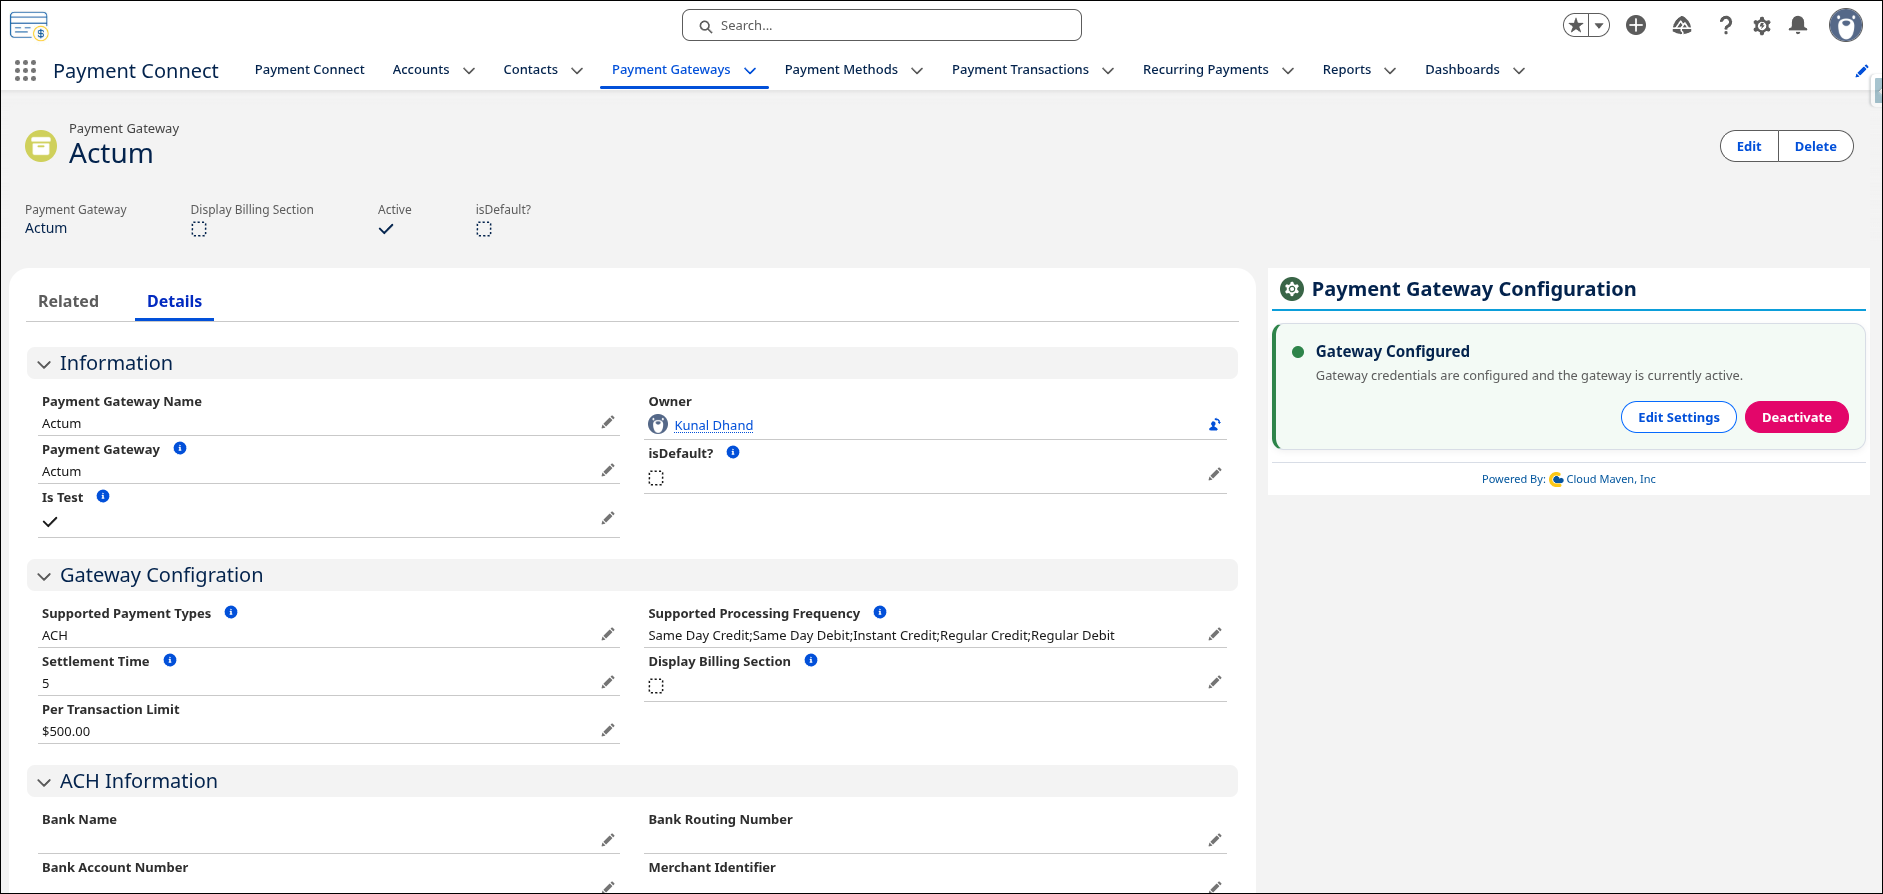Open the global actions plus icon
Image resolution: width=1883 pixels, height=894 pixels.
point(1636,26)
